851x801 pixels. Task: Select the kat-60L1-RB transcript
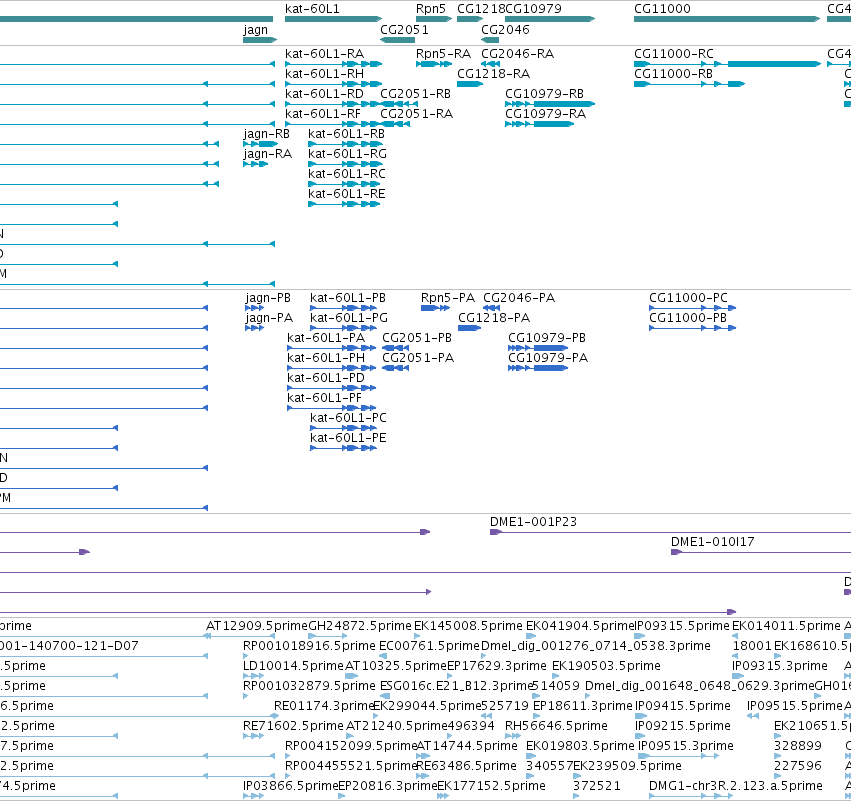click(346, 134)
